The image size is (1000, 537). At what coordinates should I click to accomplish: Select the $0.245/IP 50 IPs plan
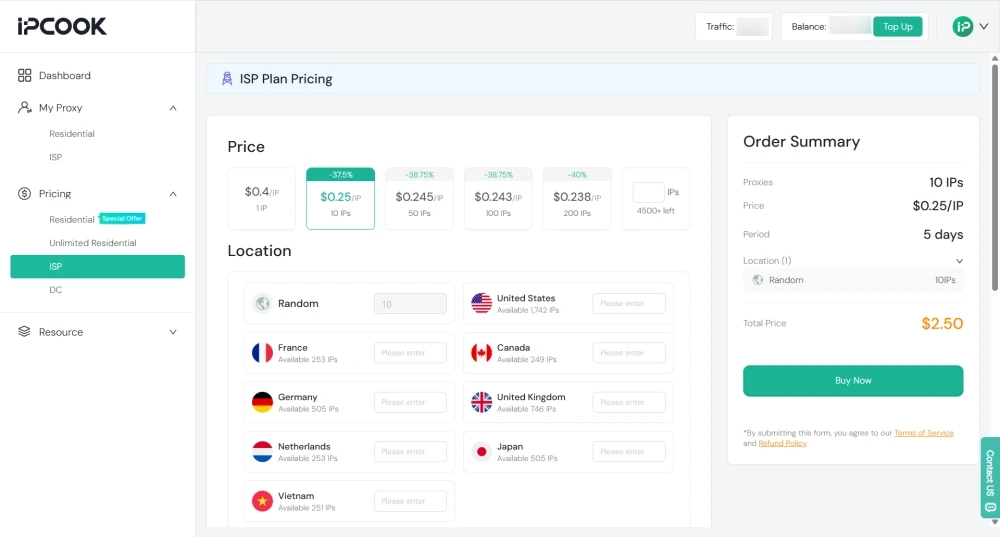coord(419,198)
